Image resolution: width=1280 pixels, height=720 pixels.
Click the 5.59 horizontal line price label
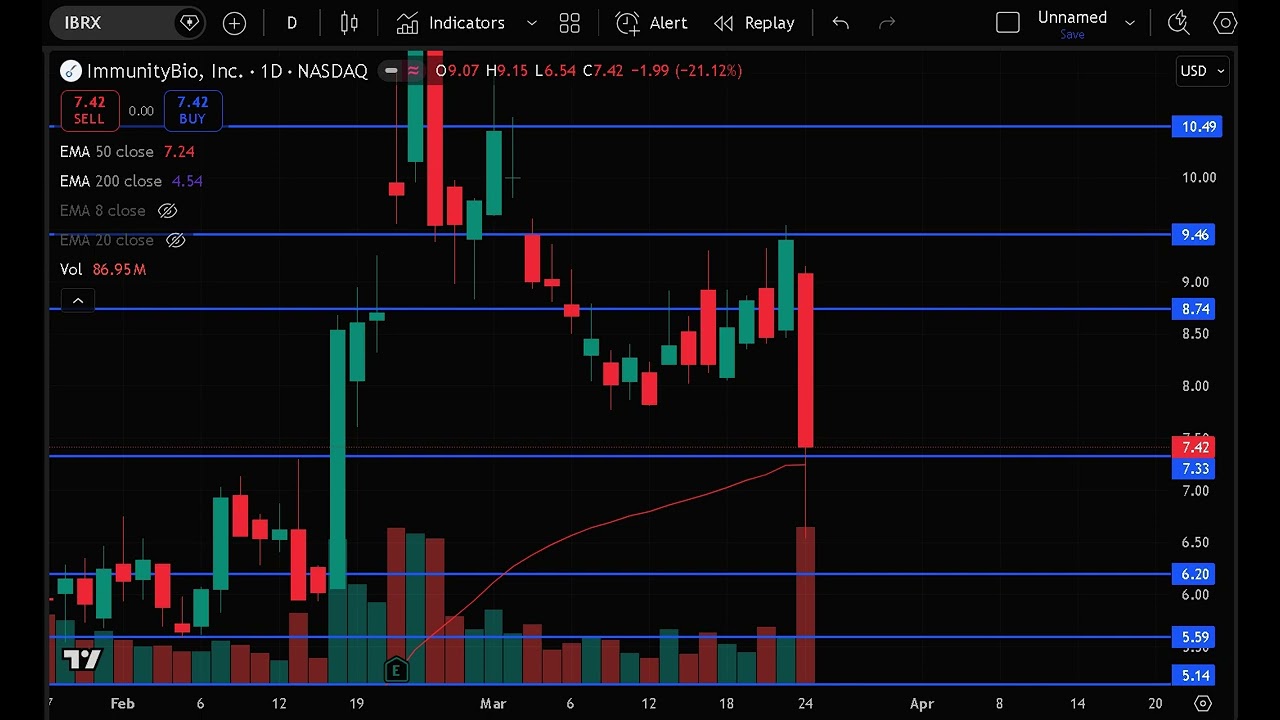pos(1194,637)
